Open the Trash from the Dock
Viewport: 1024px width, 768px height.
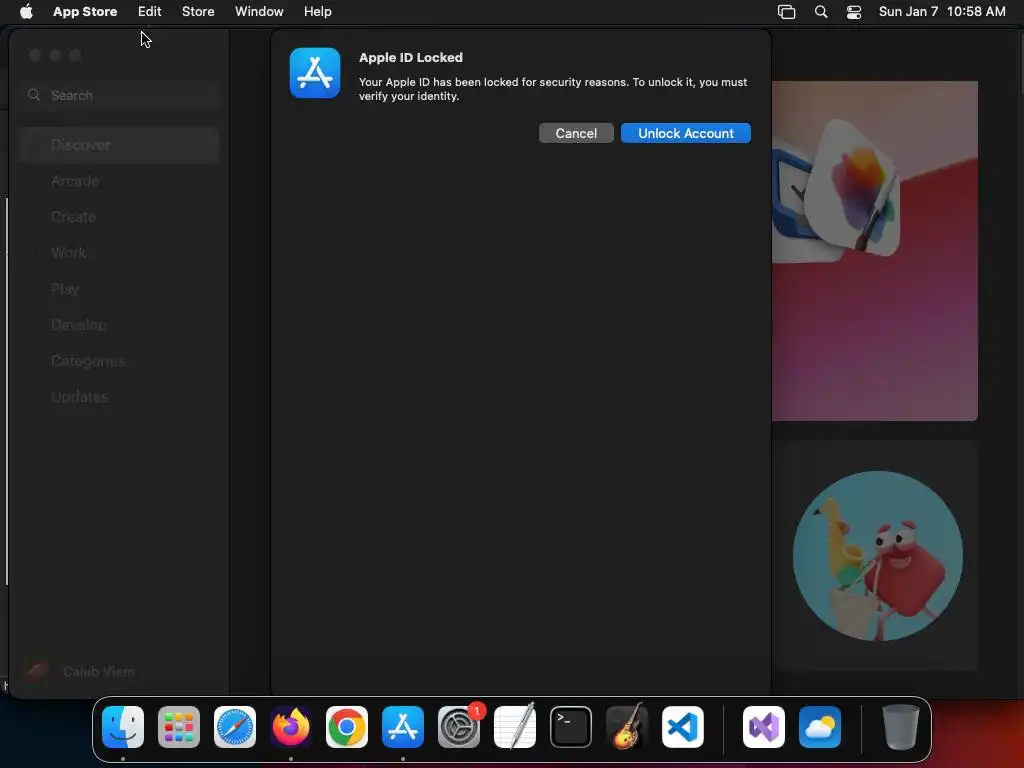pos(901,727)
